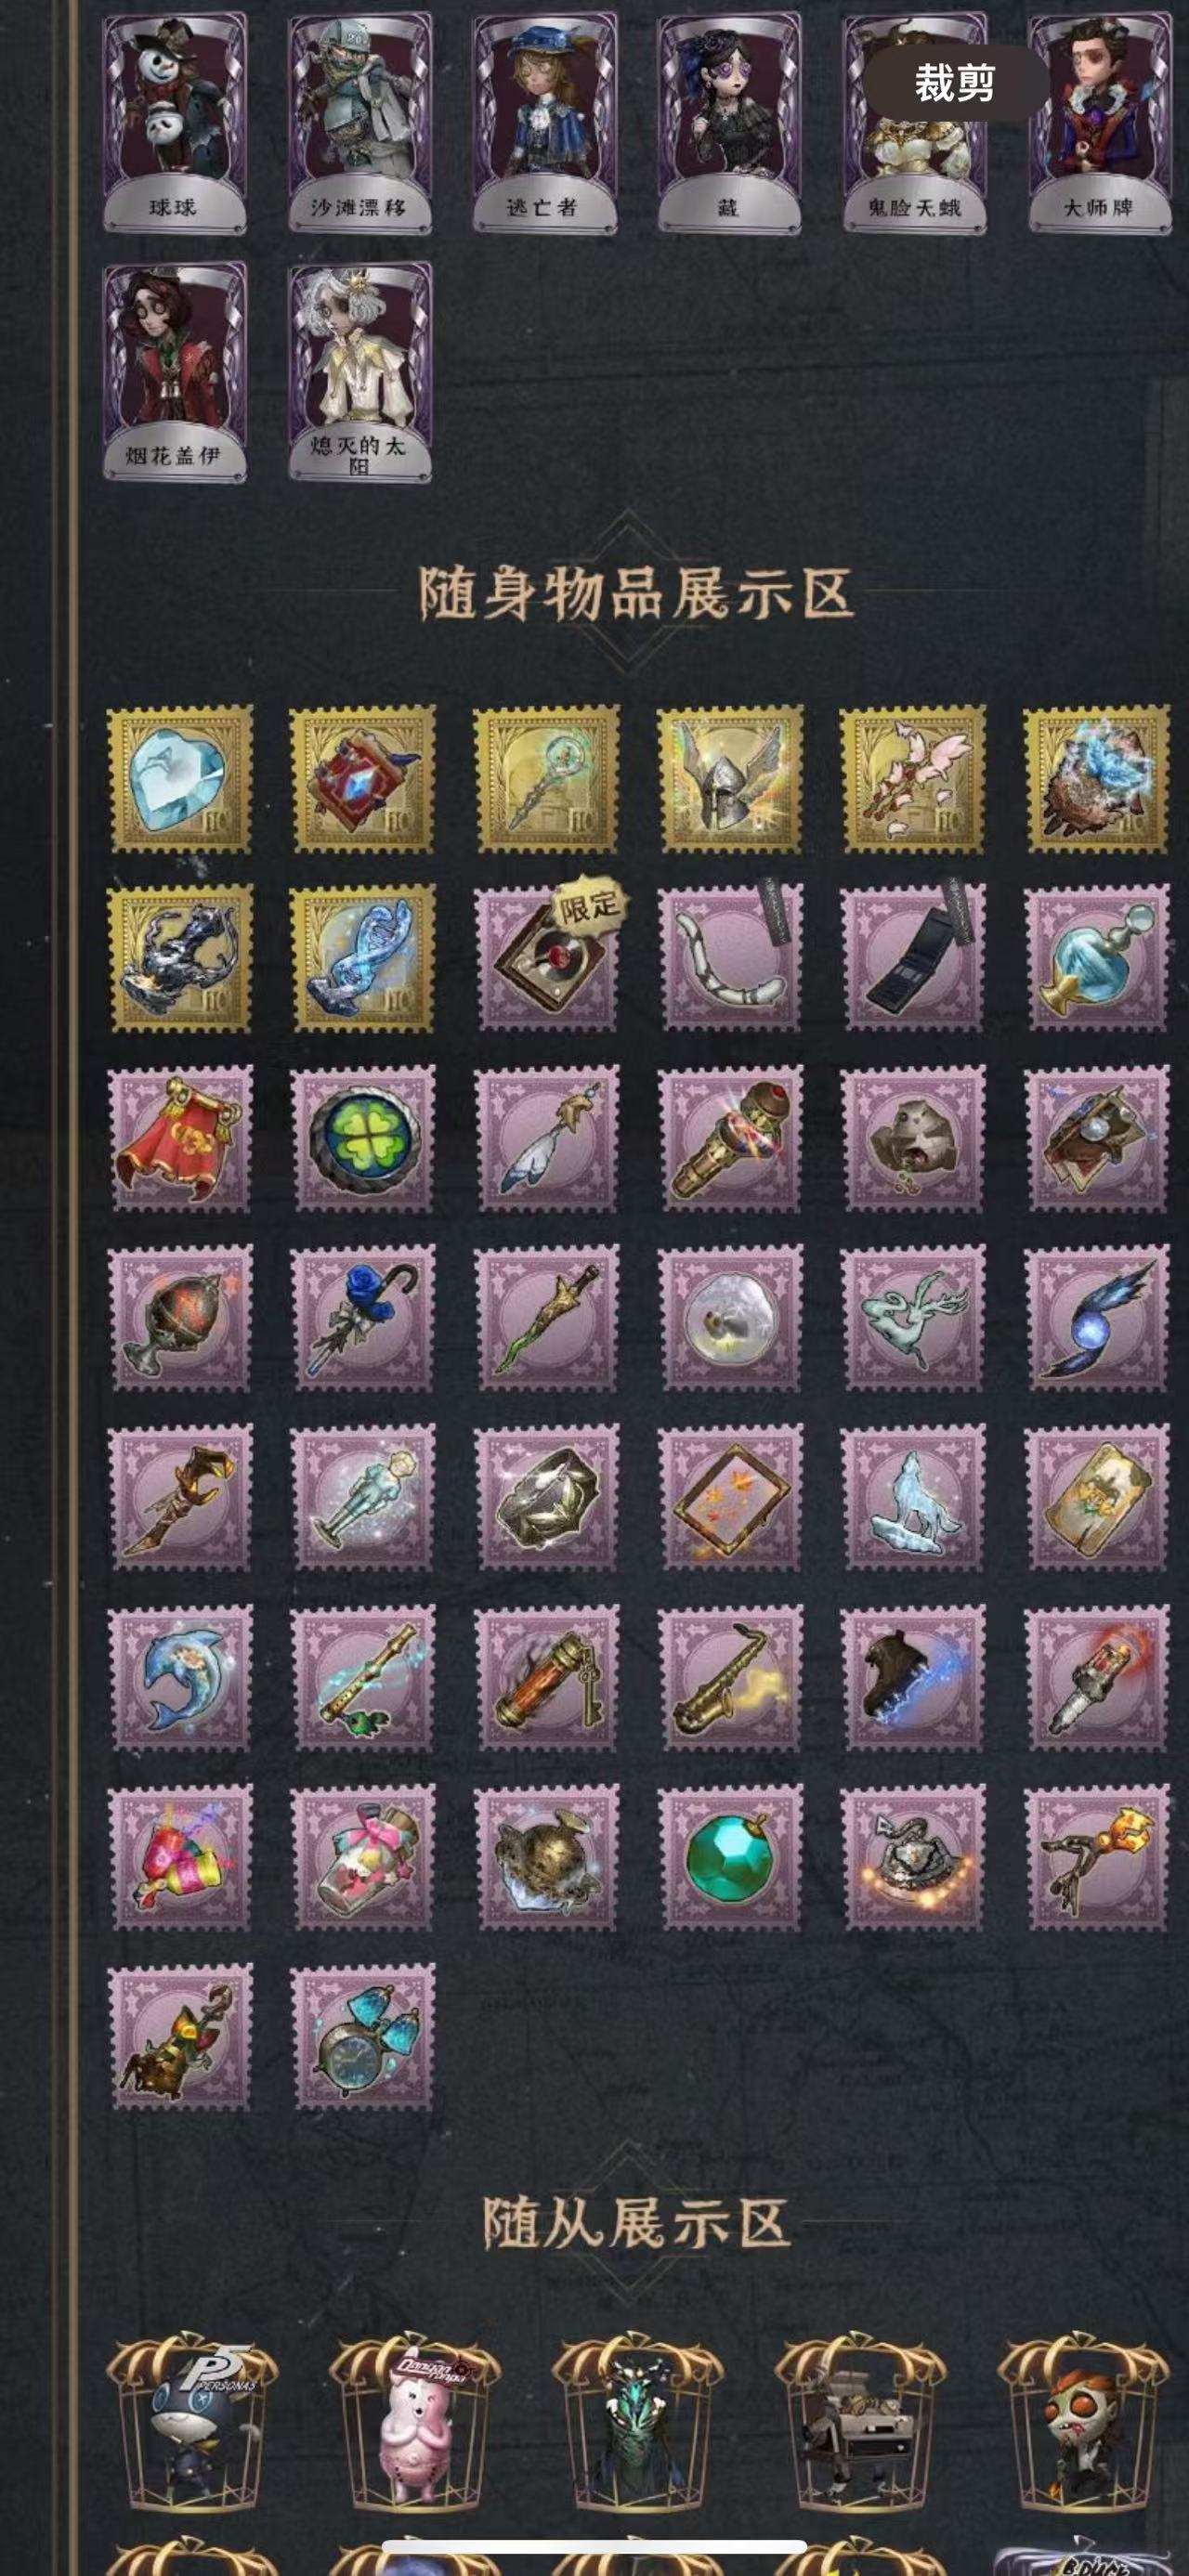Select the winged knight helmet accessory

pyautogui.click(x=730, y=779)
